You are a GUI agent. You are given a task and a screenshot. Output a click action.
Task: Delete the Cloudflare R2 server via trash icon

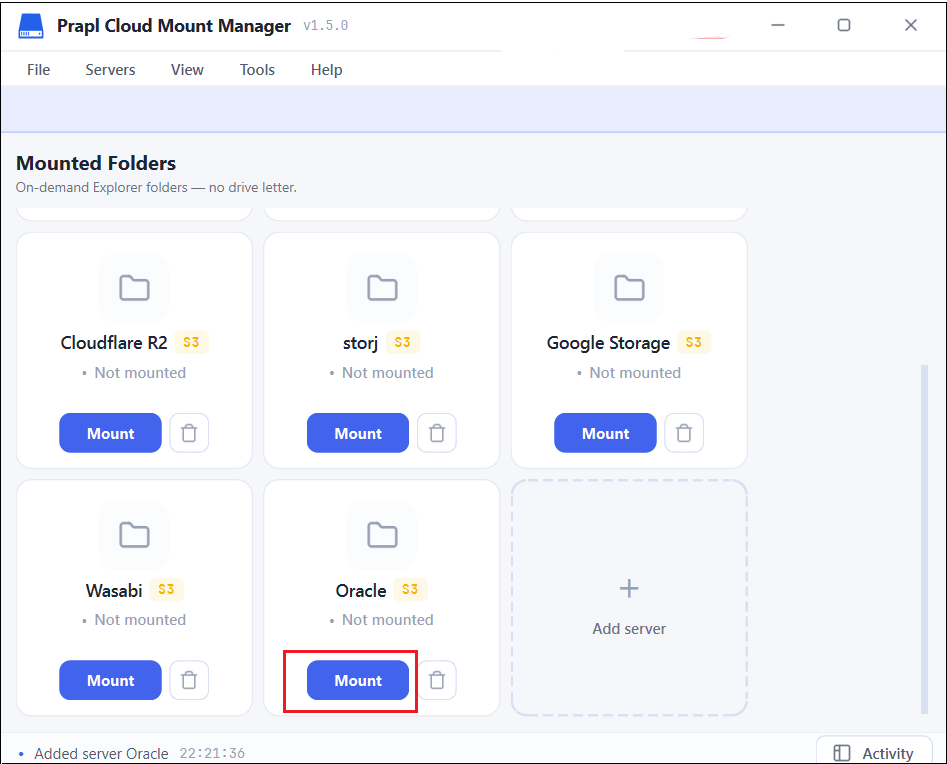pyautogui.click(x=189, y=433)
